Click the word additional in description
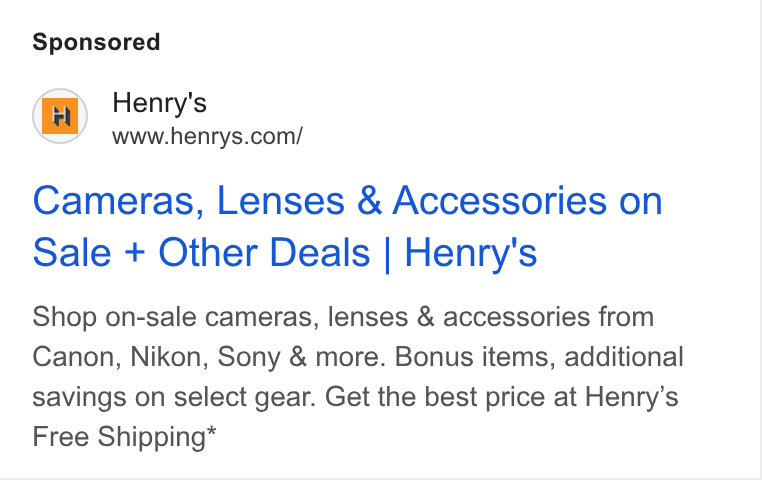This screenshot has height=480, width=762. pyautogui.click(x=624, y=357)
